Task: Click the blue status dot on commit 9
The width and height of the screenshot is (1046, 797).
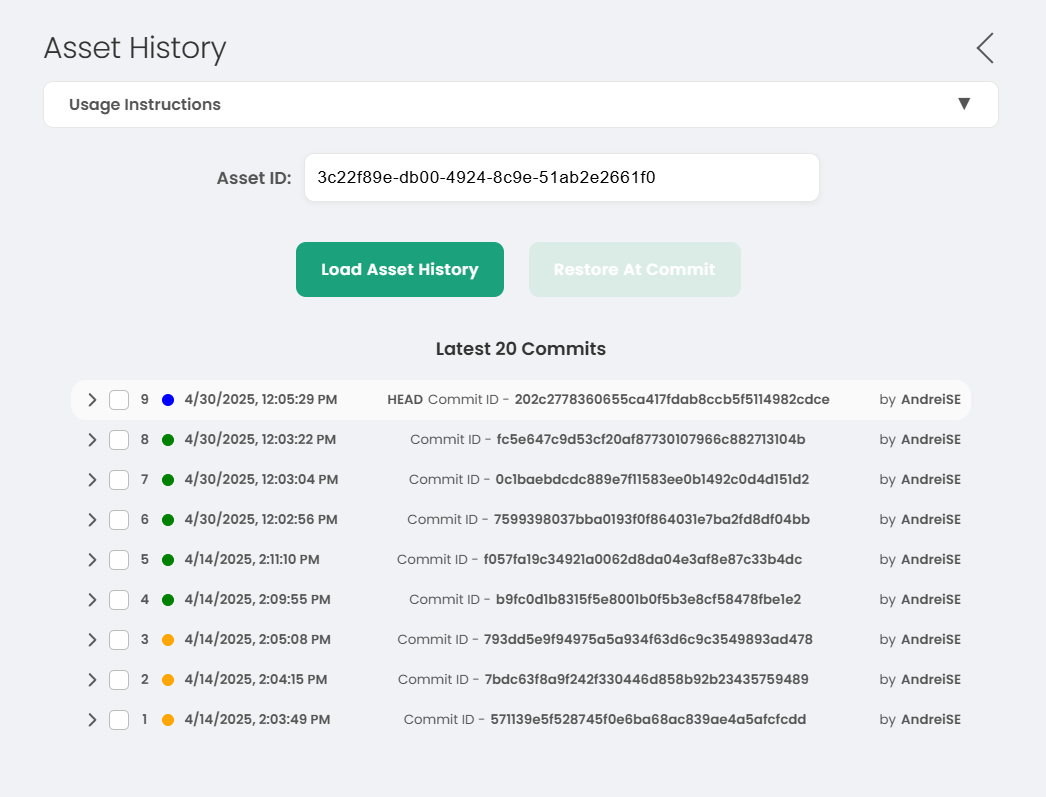Action: 168,400
